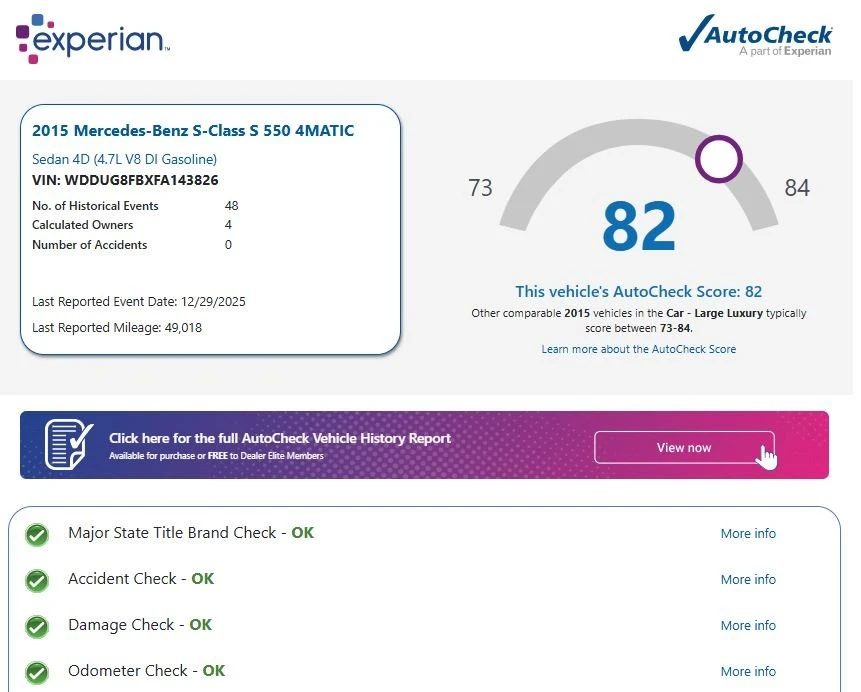Click the report document icon in banner
Image resolution: width=861 pixels, height=692 pixels.
tap(69, 444)
